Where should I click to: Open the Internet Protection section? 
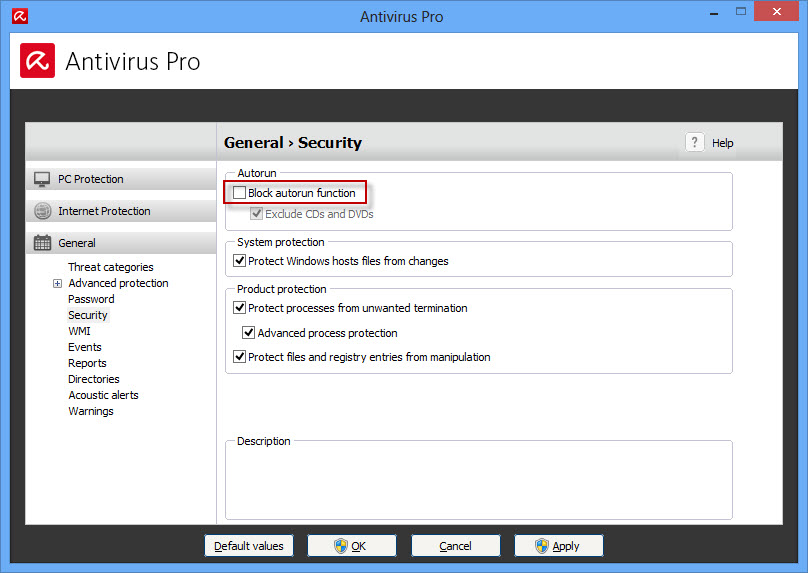click(121, 211)
